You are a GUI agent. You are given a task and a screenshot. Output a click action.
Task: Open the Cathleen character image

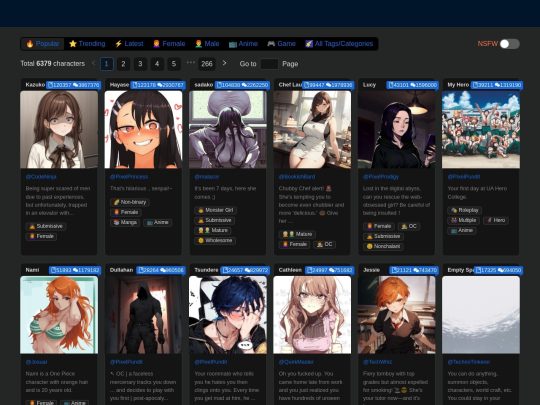[x=312, y=315]
